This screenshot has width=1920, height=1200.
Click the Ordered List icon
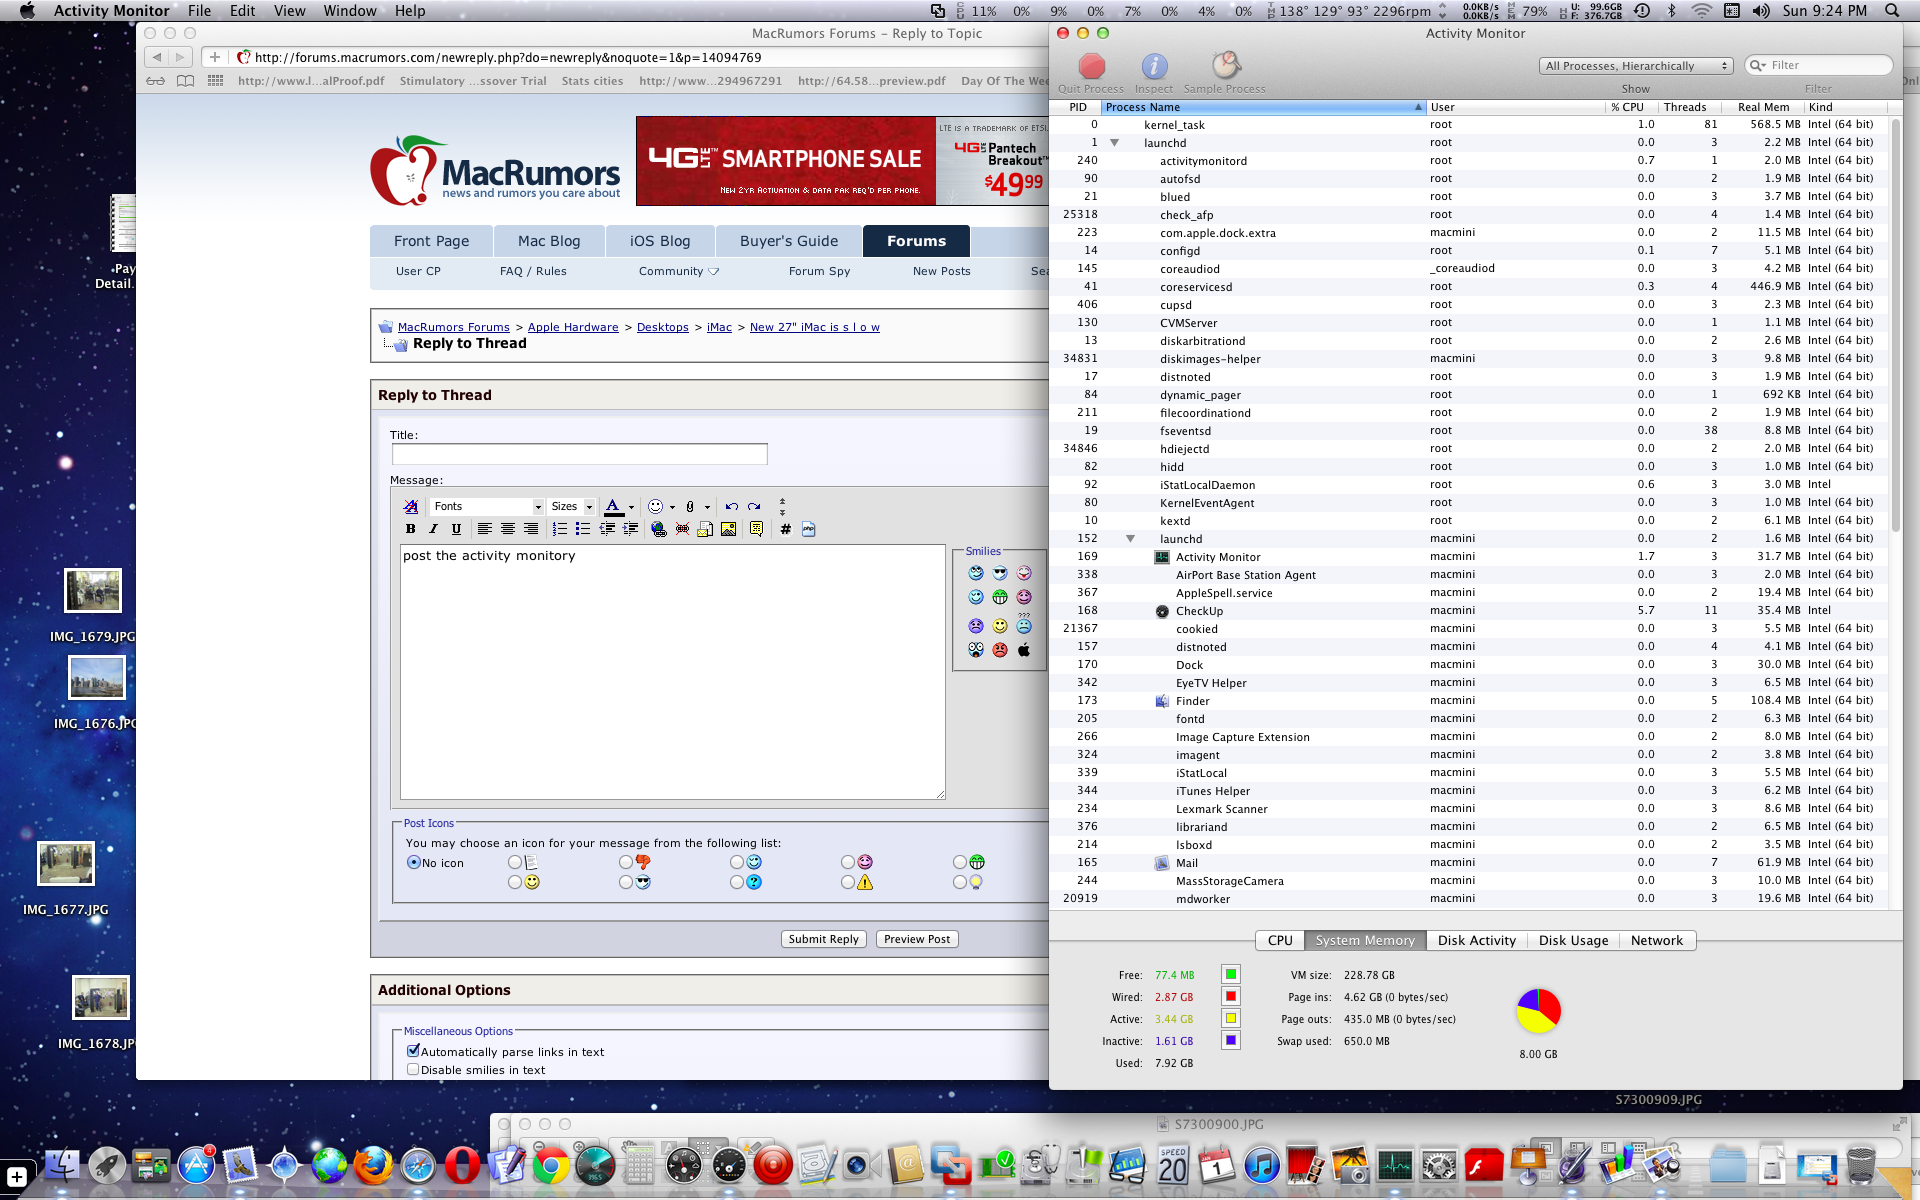pyautogui.click(x=560, y=529)
